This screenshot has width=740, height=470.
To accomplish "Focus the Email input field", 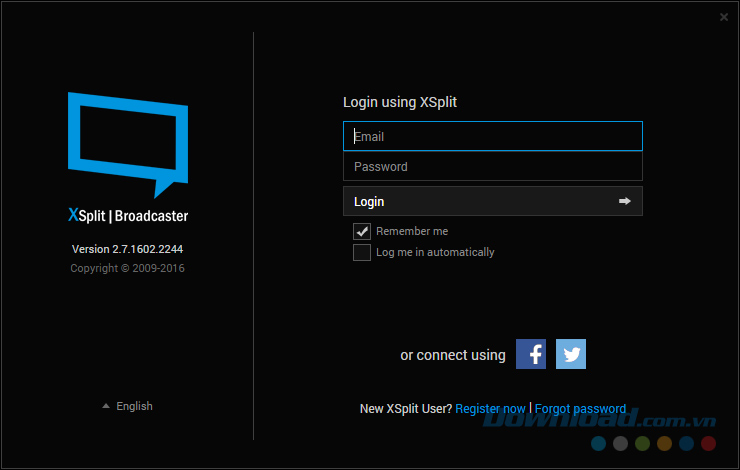I will click(493, 136).
